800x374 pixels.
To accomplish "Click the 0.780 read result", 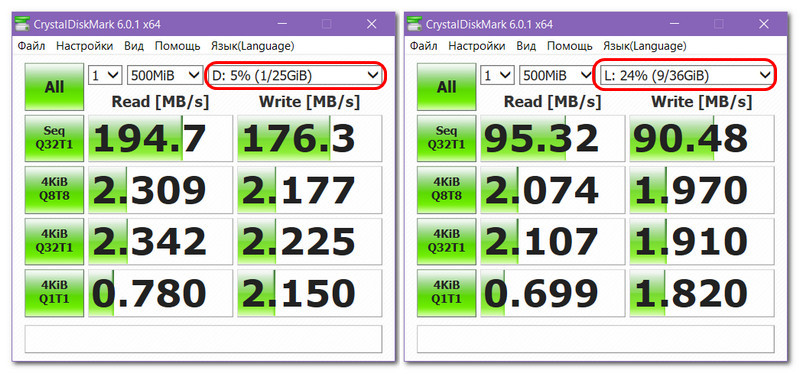I will pyautogui.click(x=161, y=292).
